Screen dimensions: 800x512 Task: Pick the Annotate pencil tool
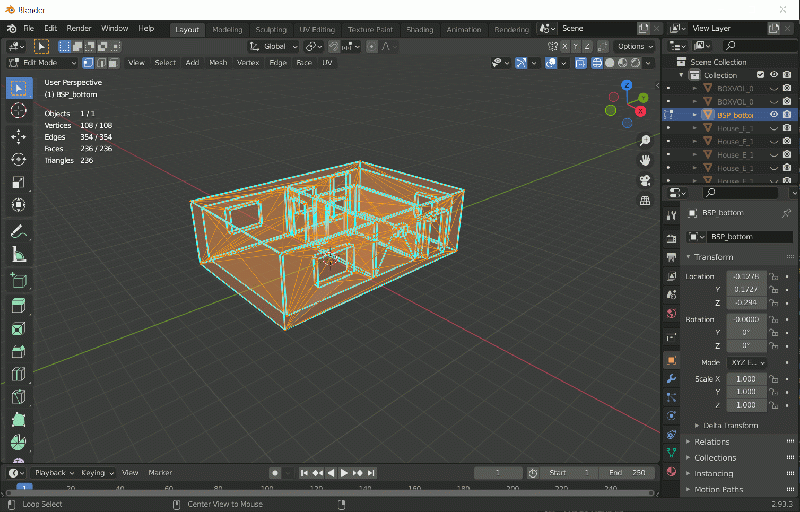pyautogui.click(x=18, y=232)
